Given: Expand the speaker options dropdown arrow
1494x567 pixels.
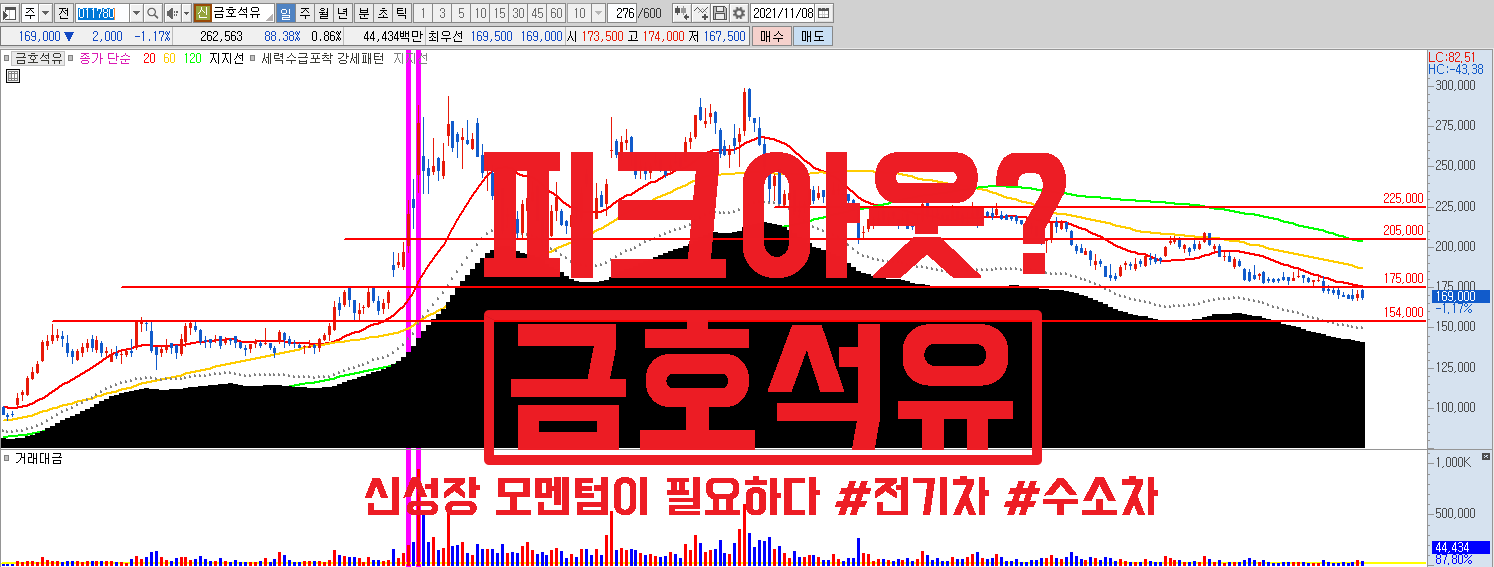Looking at the screenshot, I should pyautogui.click(x=186, y=13).
